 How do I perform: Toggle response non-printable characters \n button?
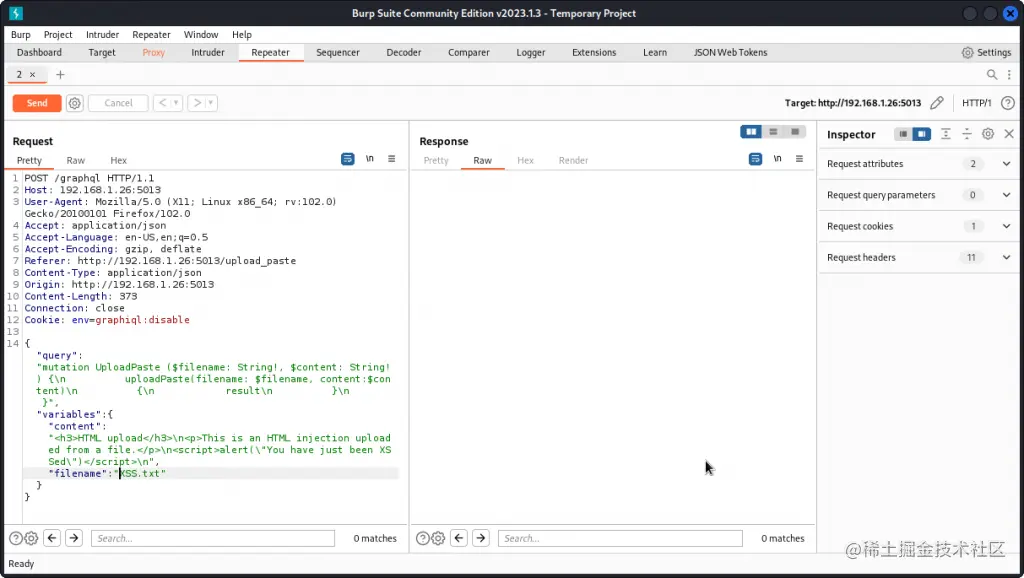pyautogui.click(x=777, y=159)
